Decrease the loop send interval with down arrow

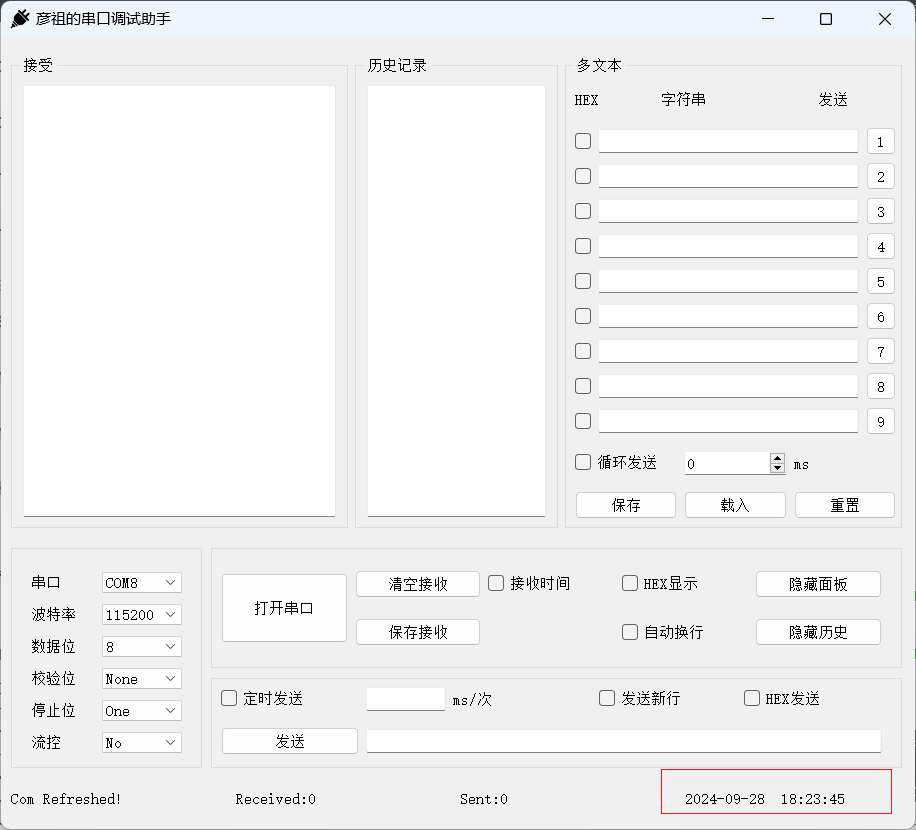[777, 468]
